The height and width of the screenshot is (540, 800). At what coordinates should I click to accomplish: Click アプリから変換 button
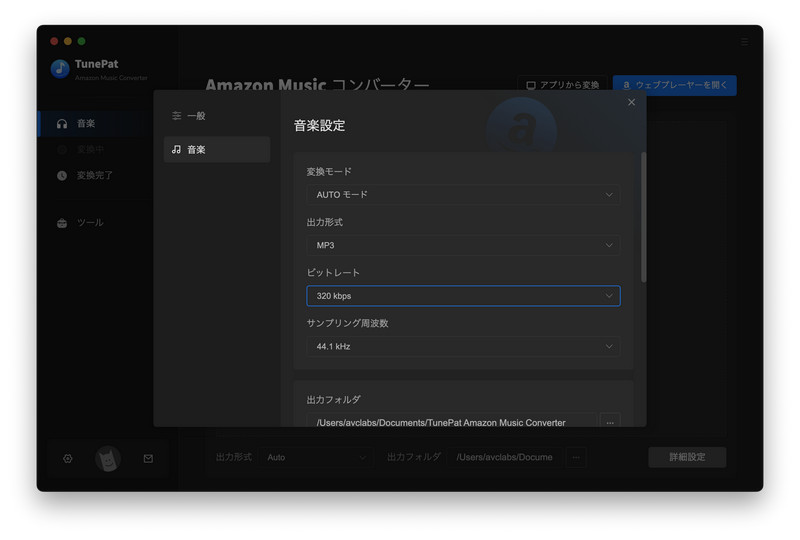[x=562, y=85]
